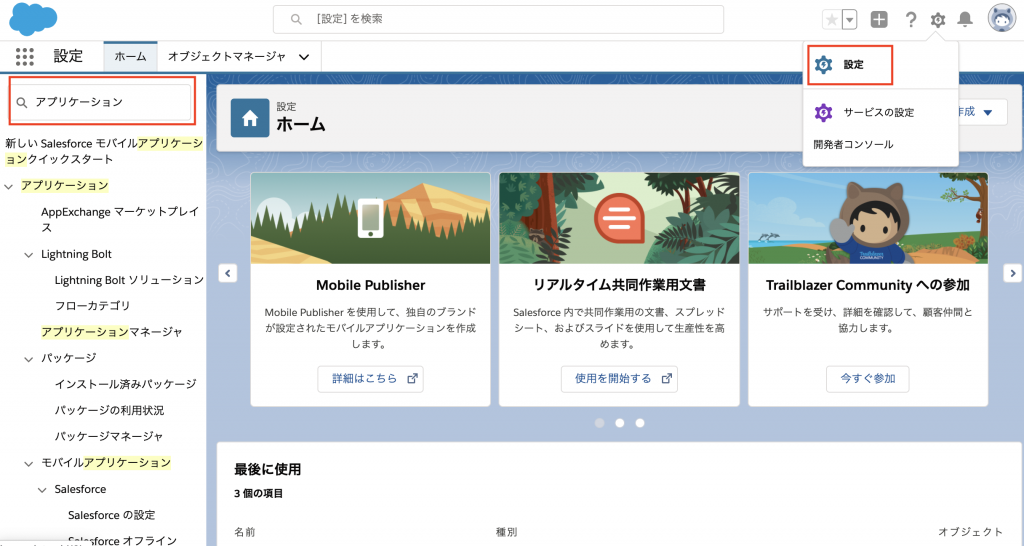Image resolution: width=1024 pixels, height=546 pixels.
Task: Choose 開発者コンソール from the menu
Action: tap(853, 144)
